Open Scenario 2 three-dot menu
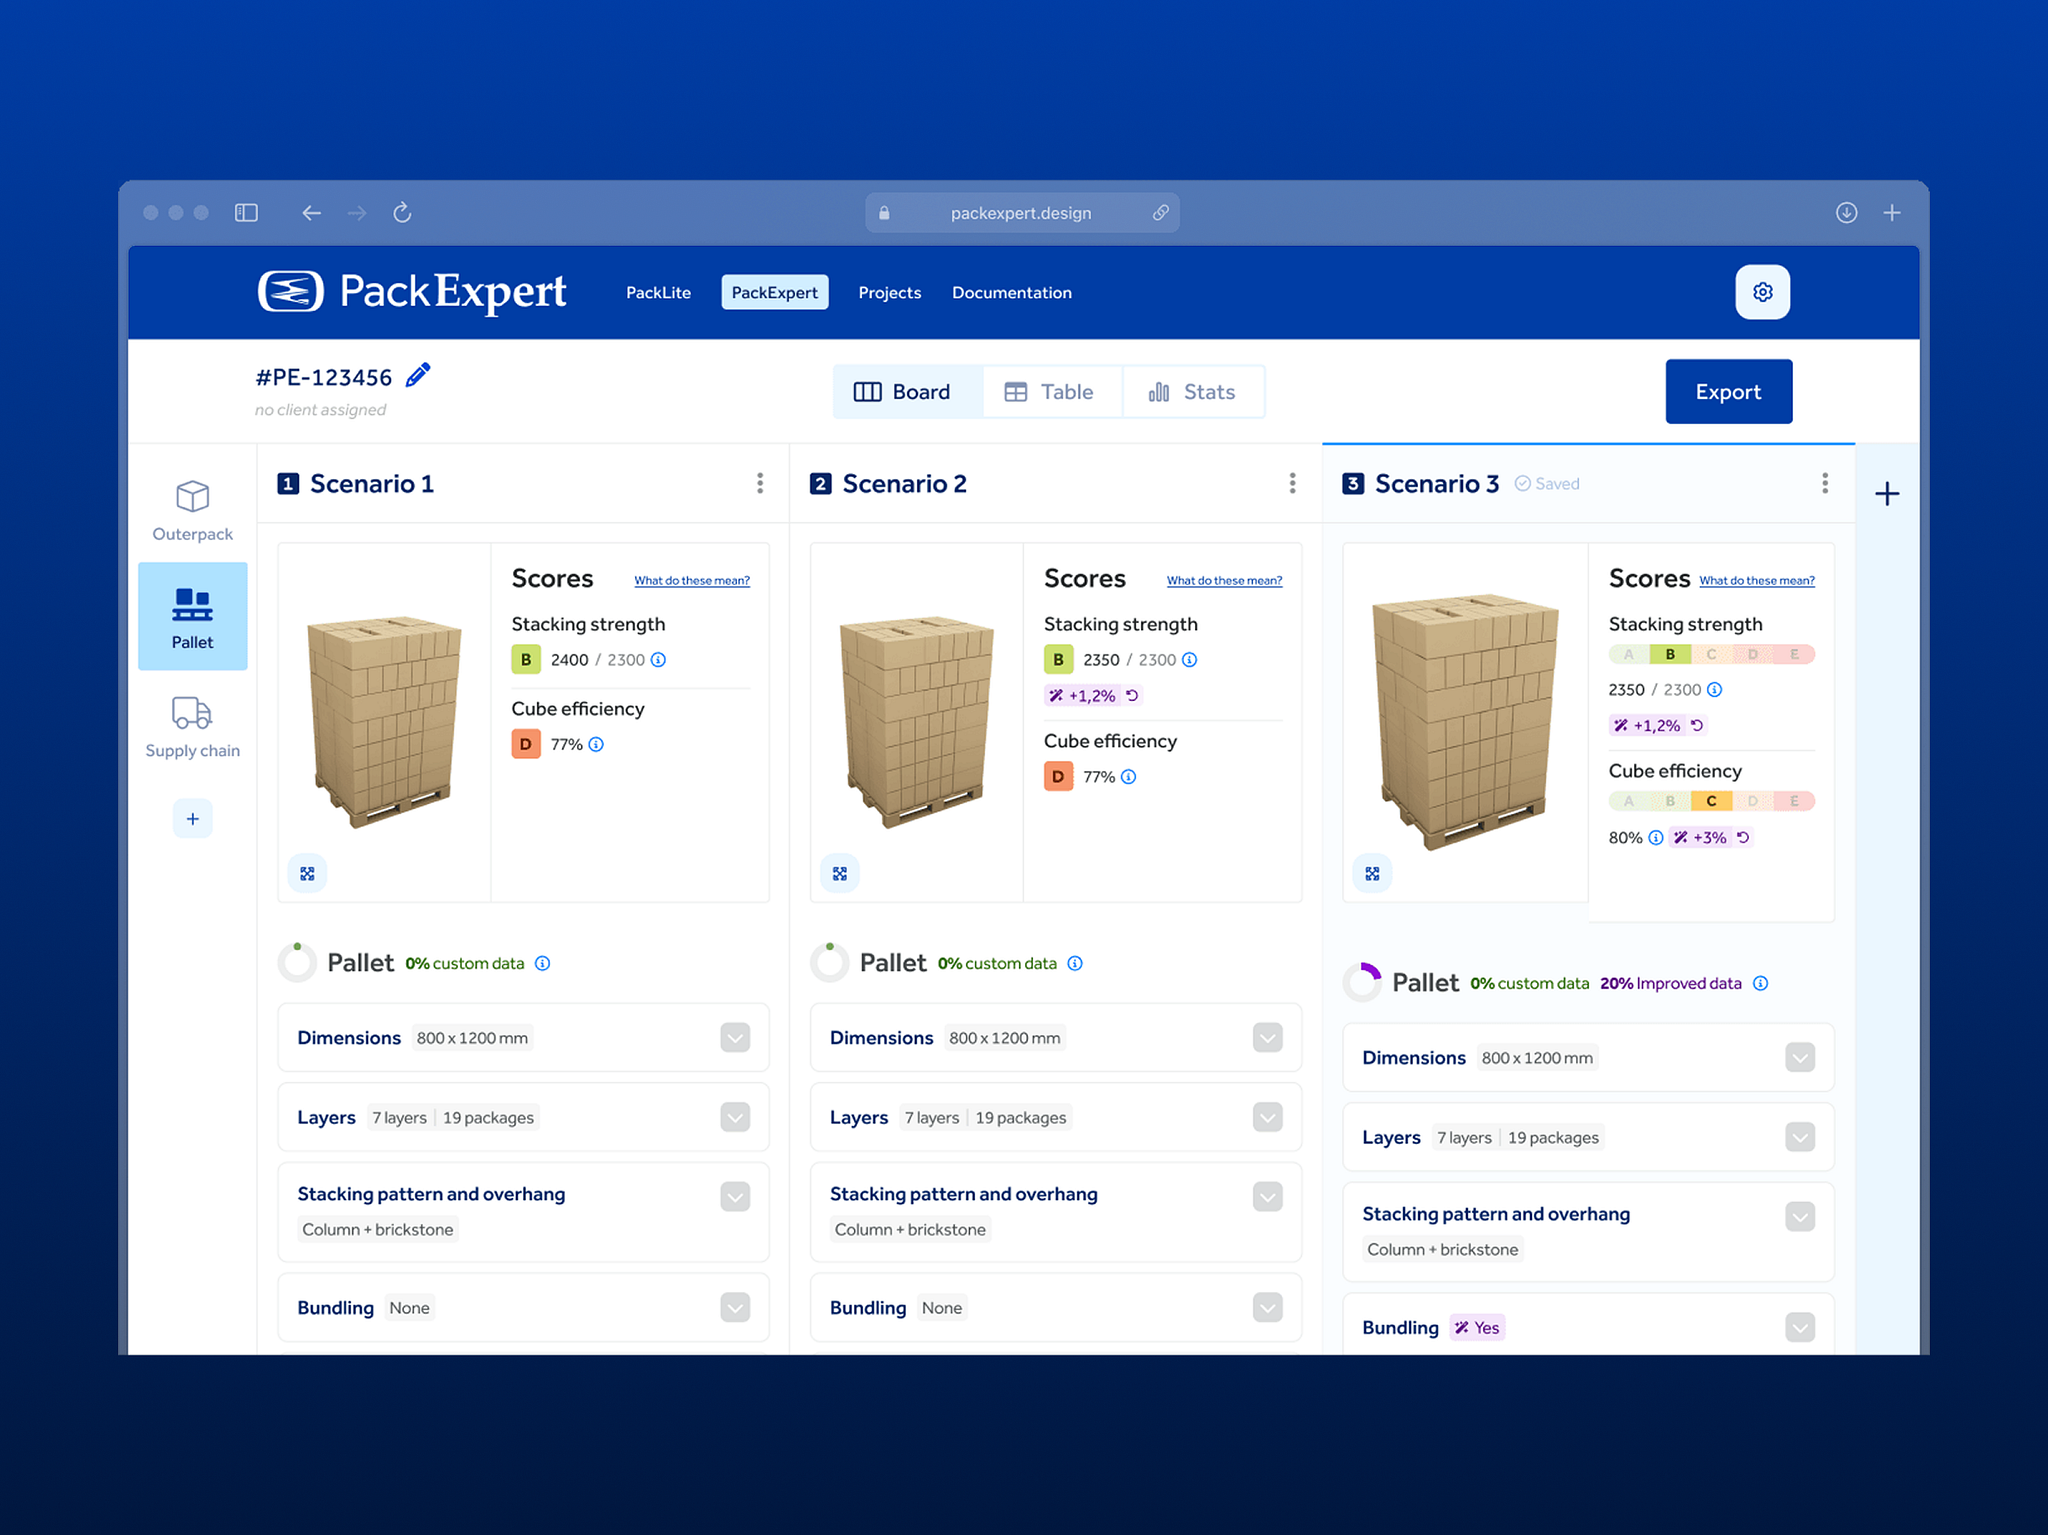The image size is (2048, 1535). (x=1292, y=484)
